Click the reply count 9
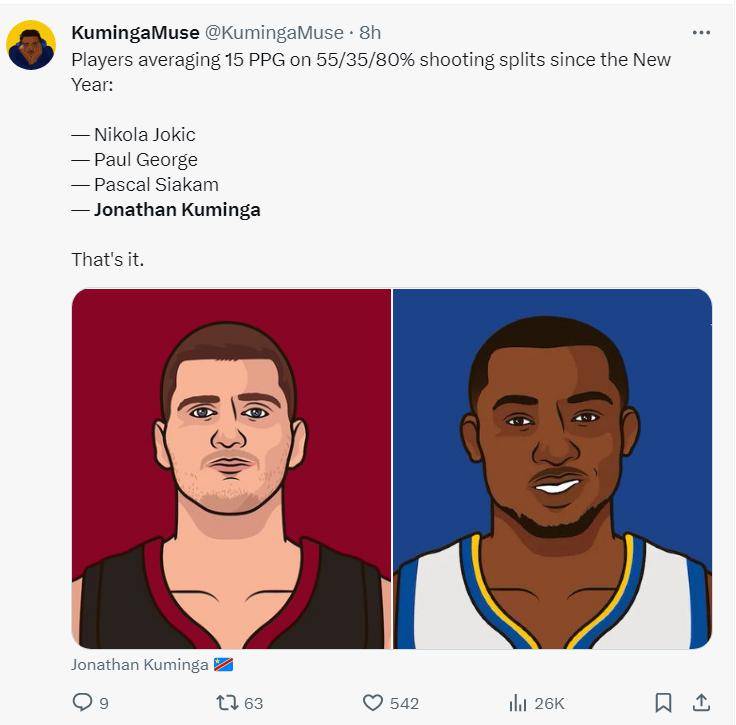The image size is (736, 725). 104,703
